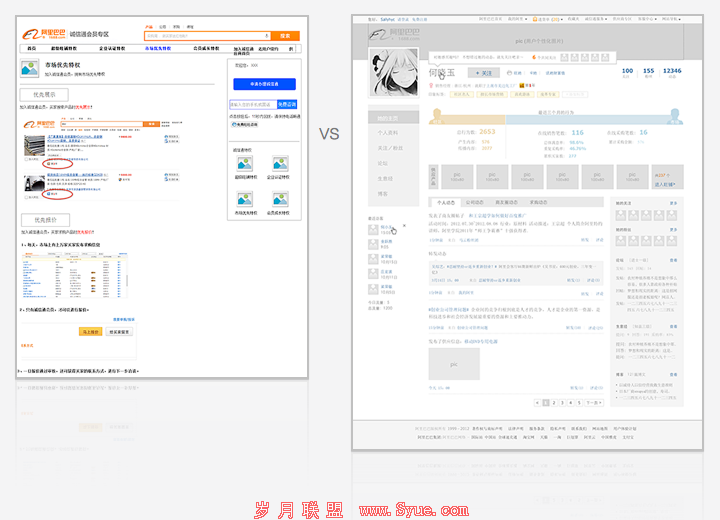Click the blue buyer figure icon on behavior bar
This screenshot has width=720, height=520.
[675, 116]
